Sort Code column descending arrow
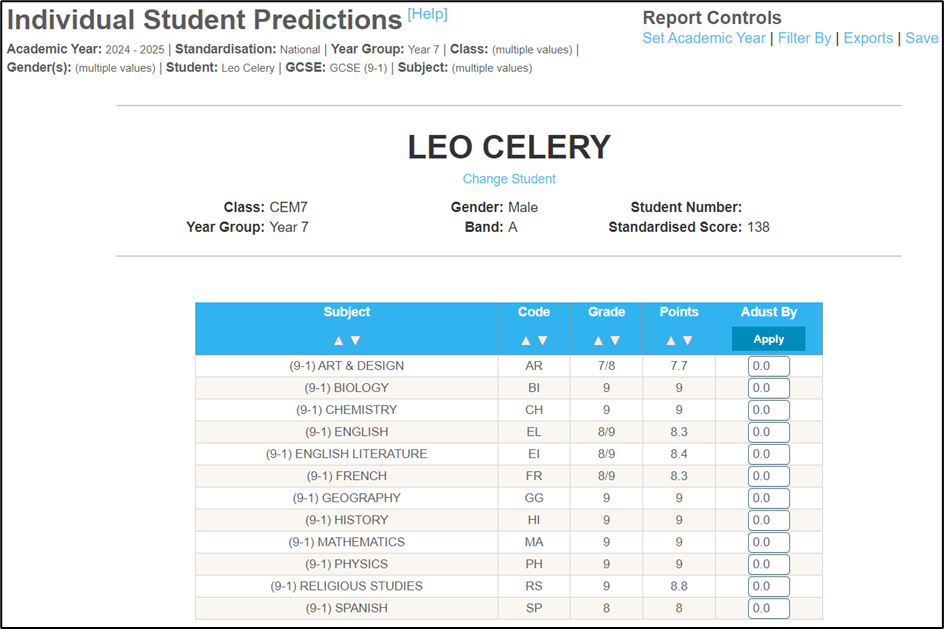The image size is (944, 629). point(542,341)
